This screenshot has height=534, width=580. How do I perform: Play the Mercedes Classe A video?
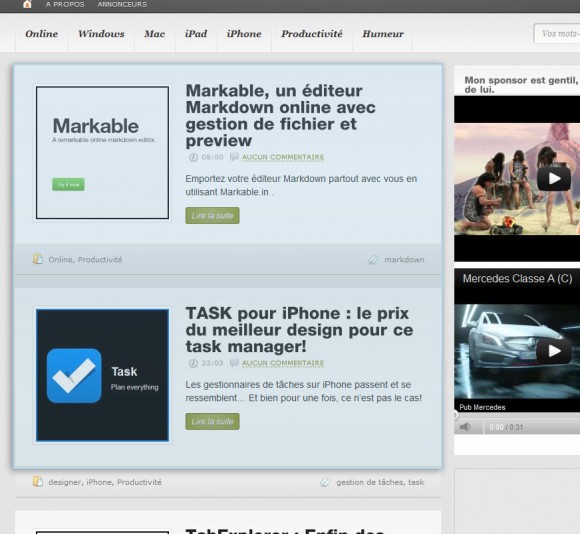[x=554, y=351]
